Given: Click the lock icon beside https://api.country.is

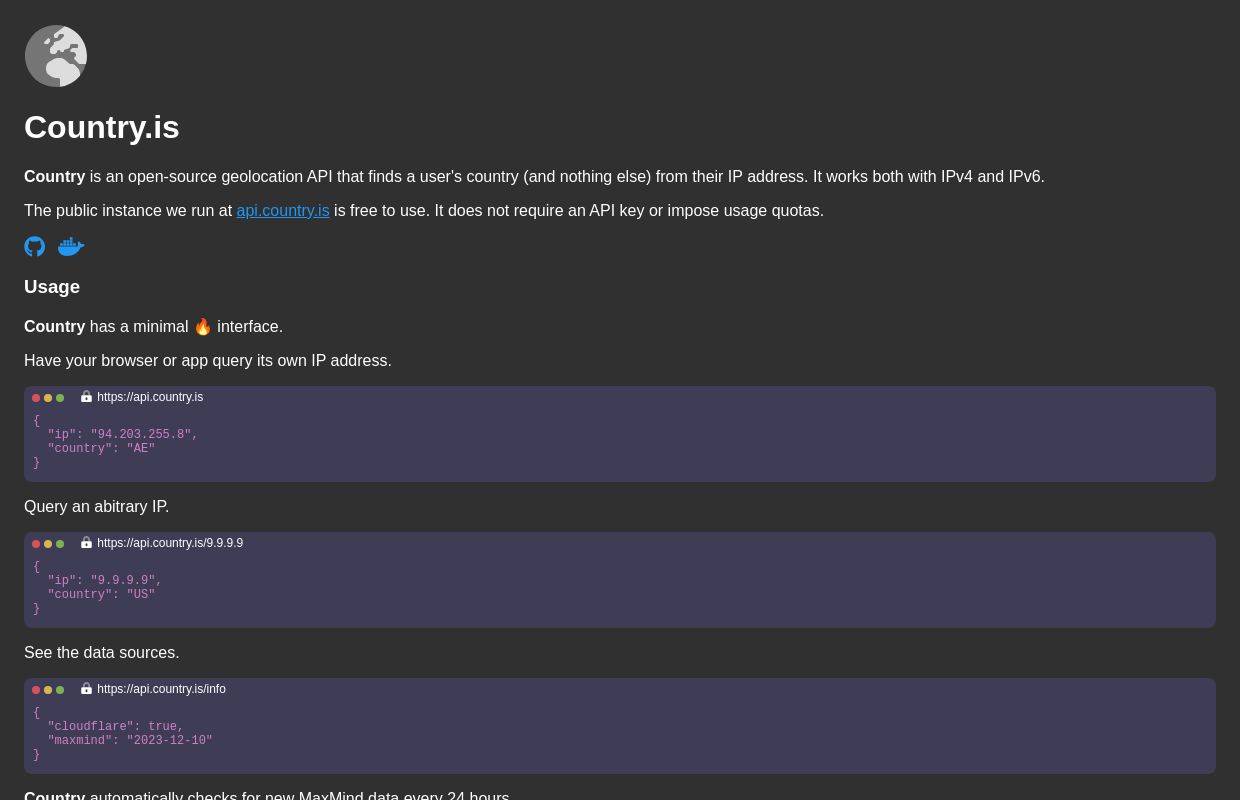Looking at the screenshot, I should point(86,397).
